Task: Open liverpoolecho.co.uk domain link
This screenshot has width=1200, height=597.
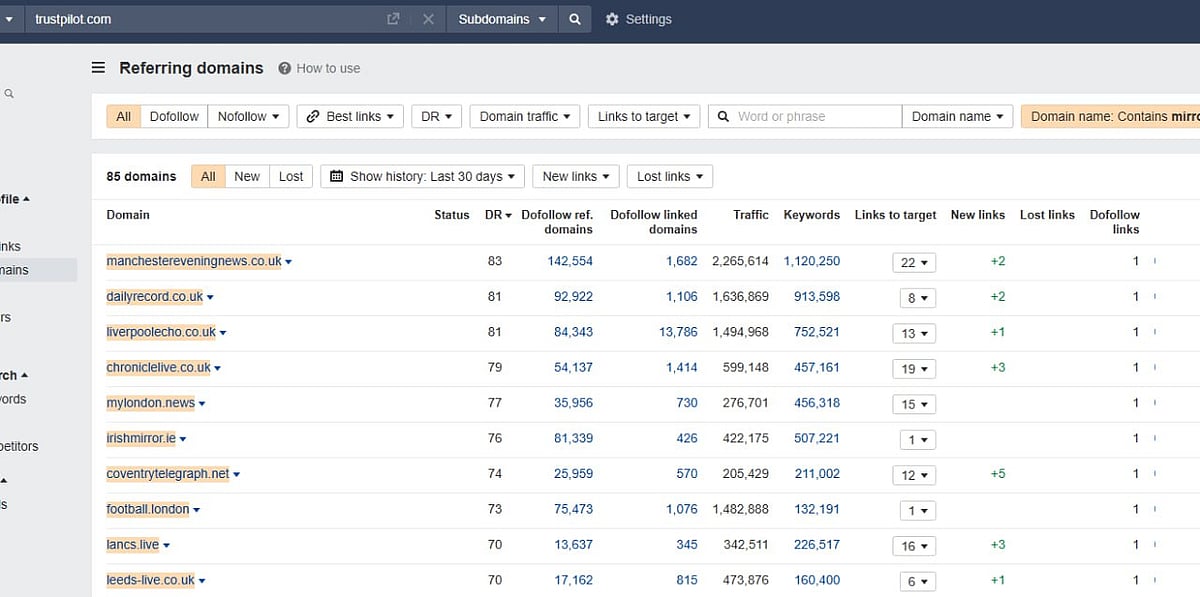Action: 161,332
